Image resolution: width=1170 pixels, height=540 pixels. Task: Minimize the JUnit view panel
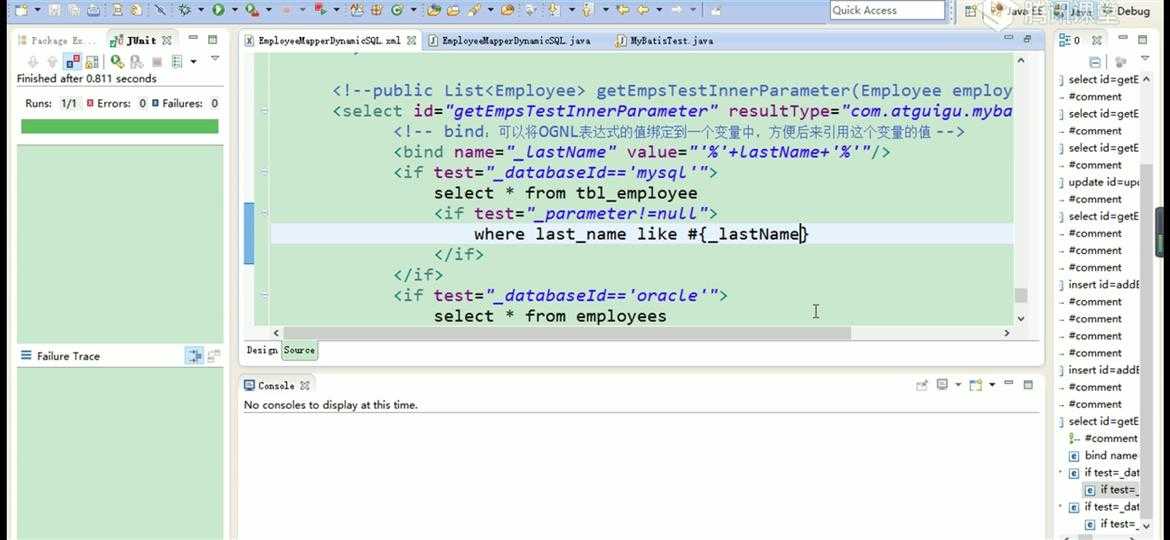point(193,38)
